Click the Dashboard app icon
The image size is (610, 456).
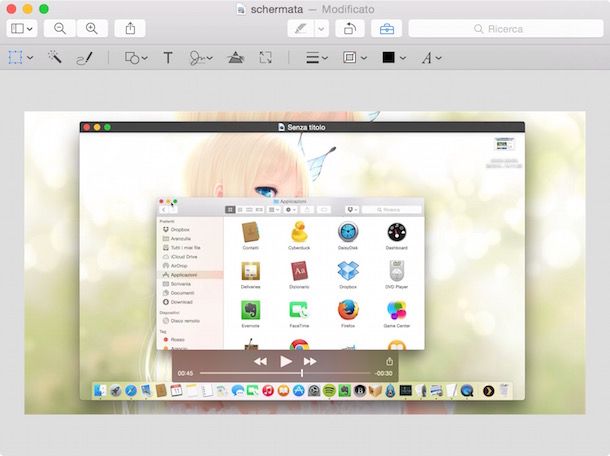point(396,232)
